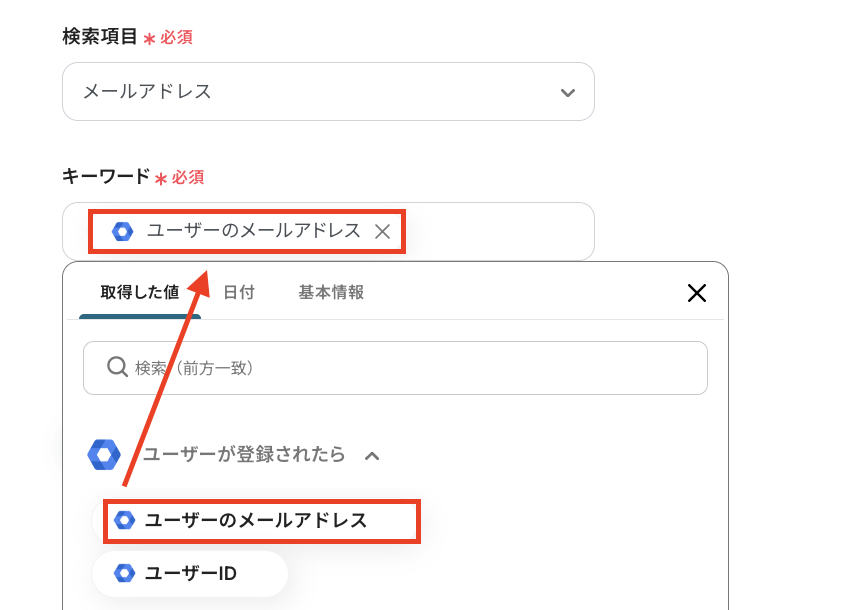Click the ユーザーのメールアドレス text in the keyword tag

[x=254, y=231]
